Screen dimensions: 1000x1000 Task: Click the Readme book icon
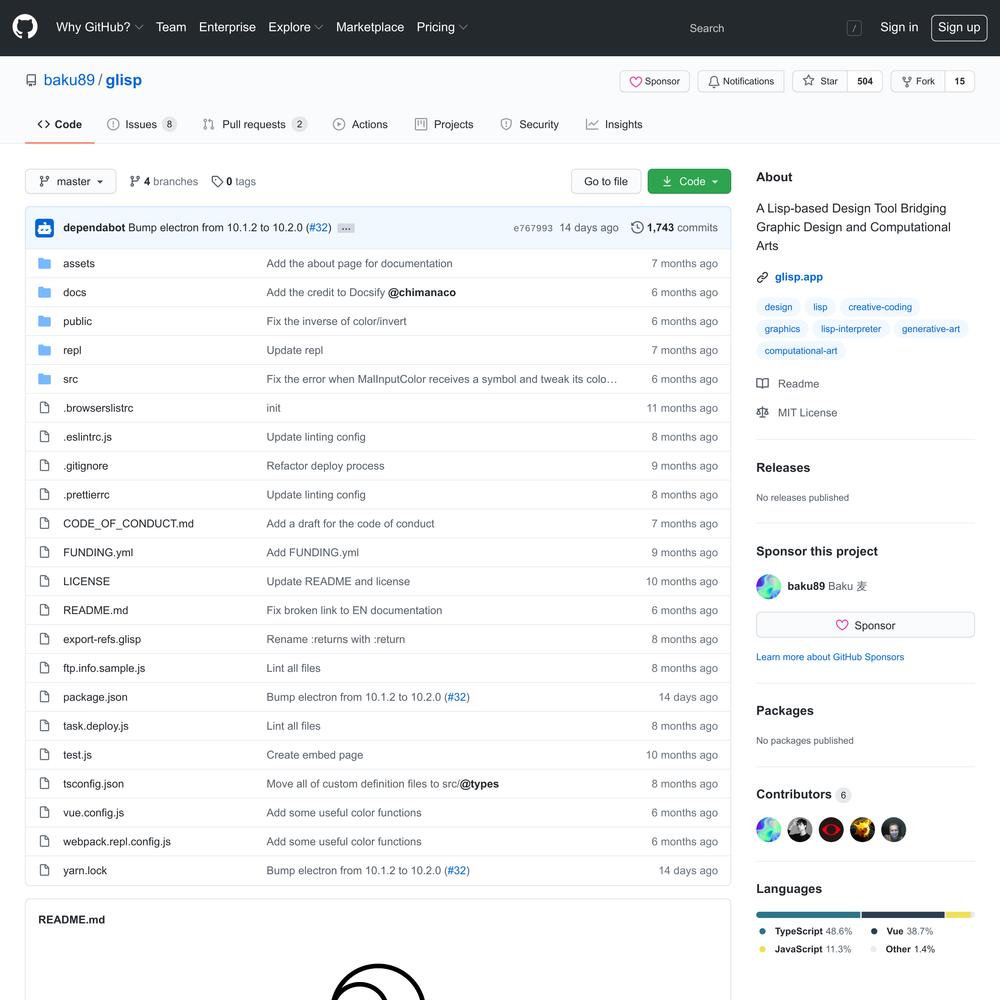[x=762, y=383]
